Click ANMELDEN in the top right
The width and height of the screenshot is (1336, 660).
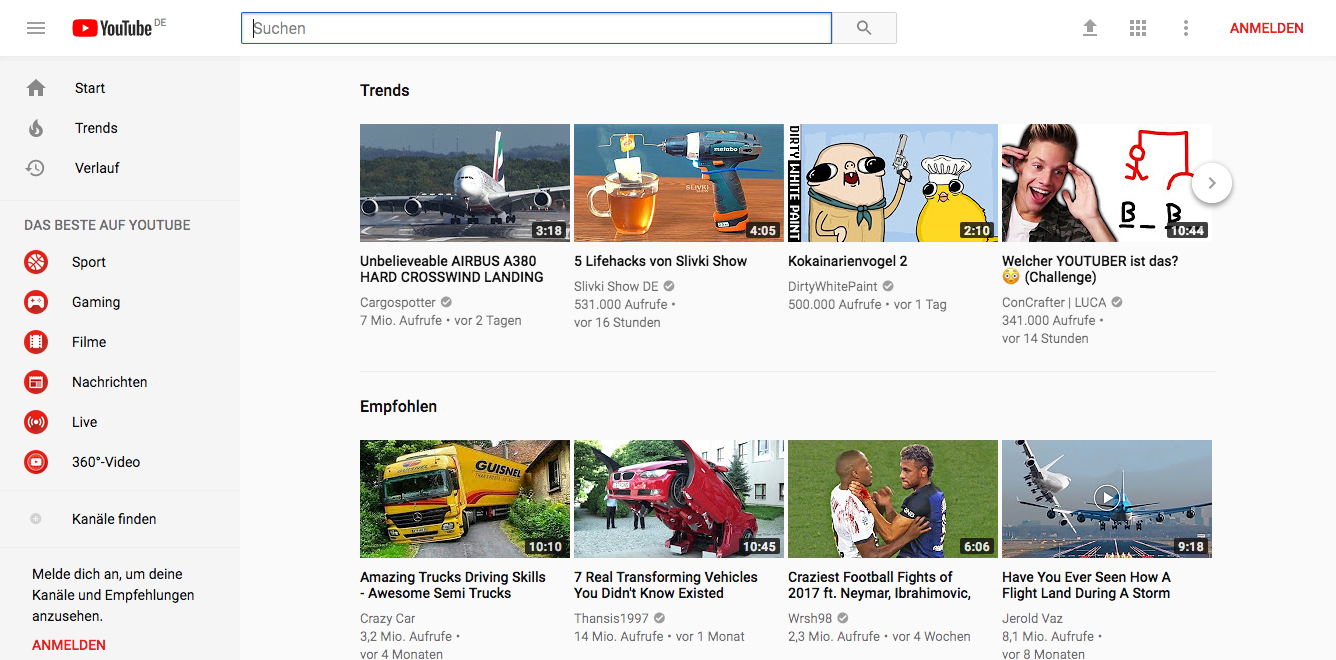pyautogui.click(x=1266, y=28)
